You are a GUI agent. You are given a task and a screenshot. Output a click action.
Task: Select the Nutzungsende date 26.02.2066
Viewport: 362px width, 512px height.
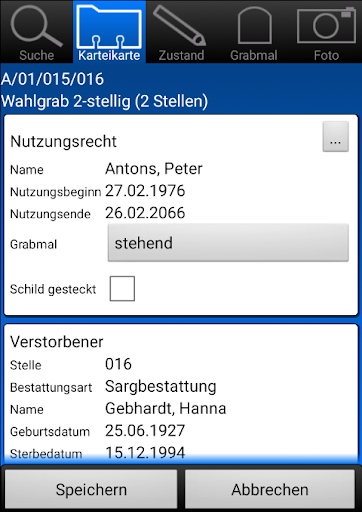pyautogui.click(x=145, y=213)
